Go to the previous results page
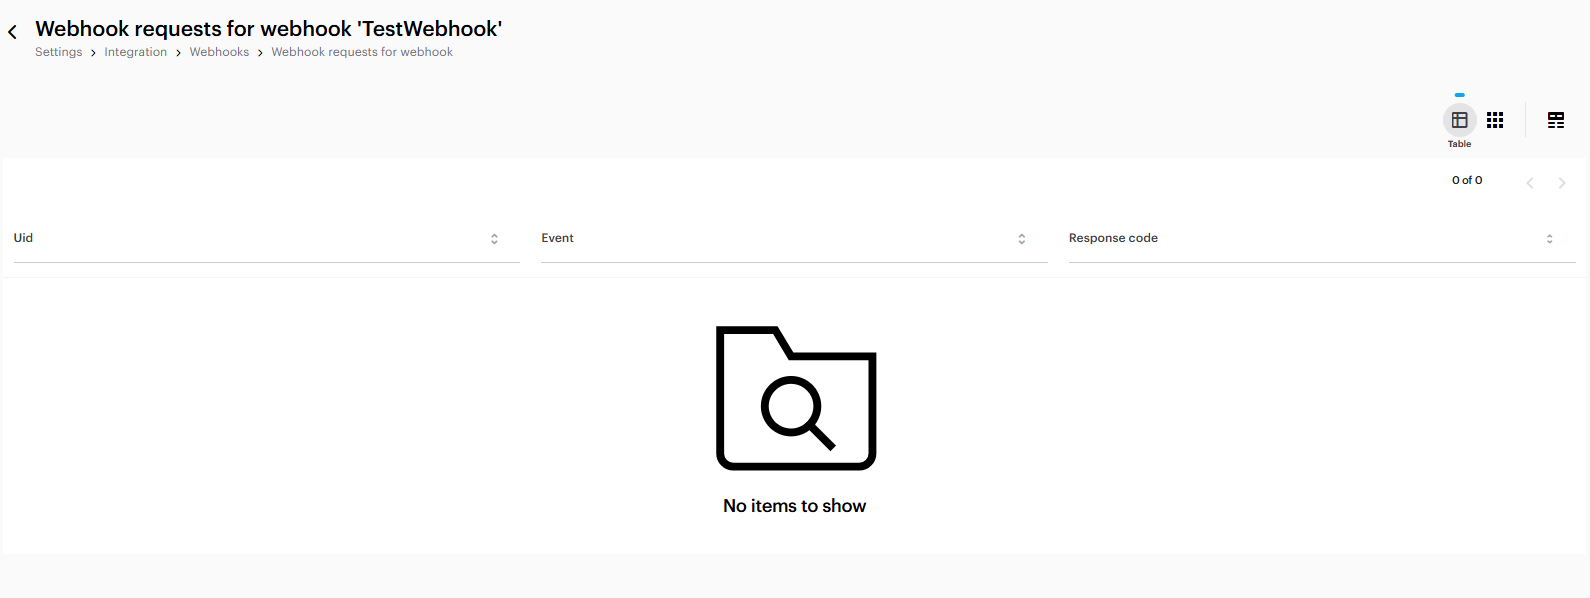1590x598 pixels. pos(1529,182)
